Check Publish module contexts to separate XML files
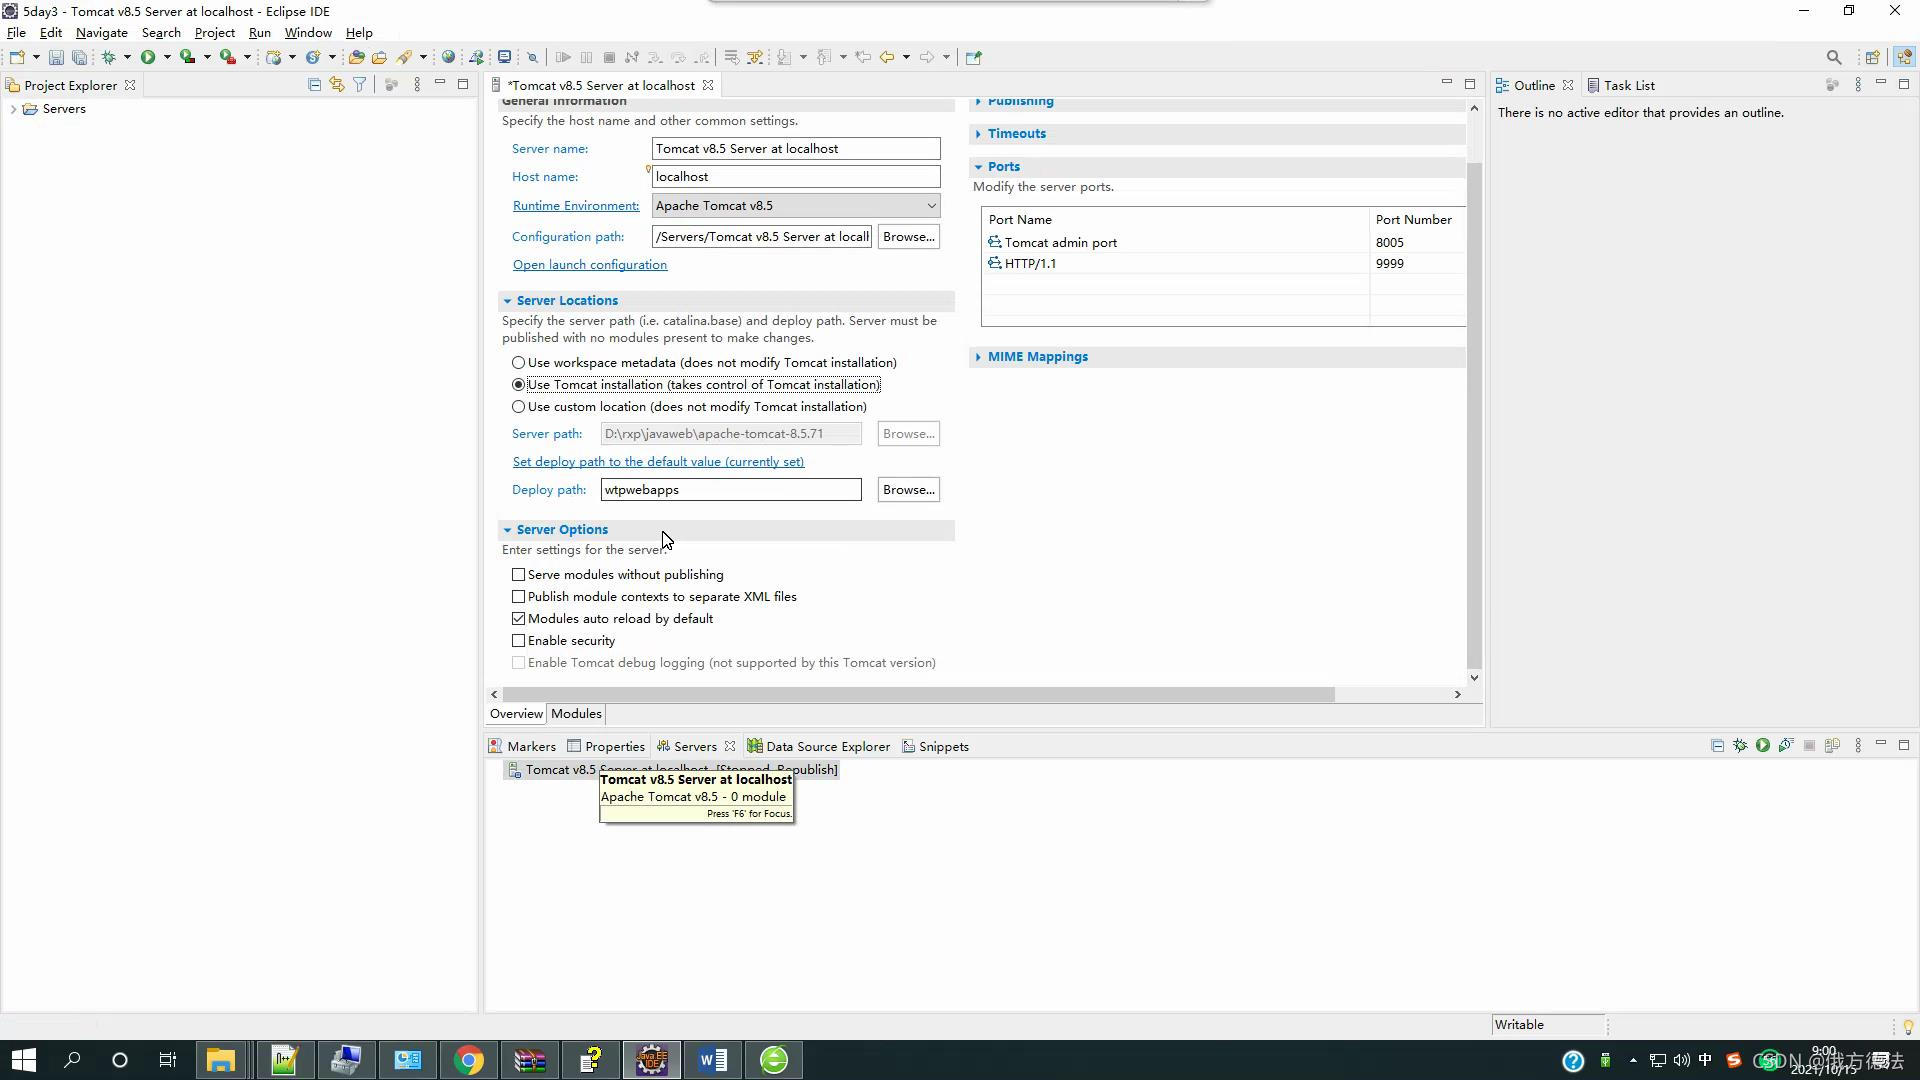 click(x=518, y=597)
